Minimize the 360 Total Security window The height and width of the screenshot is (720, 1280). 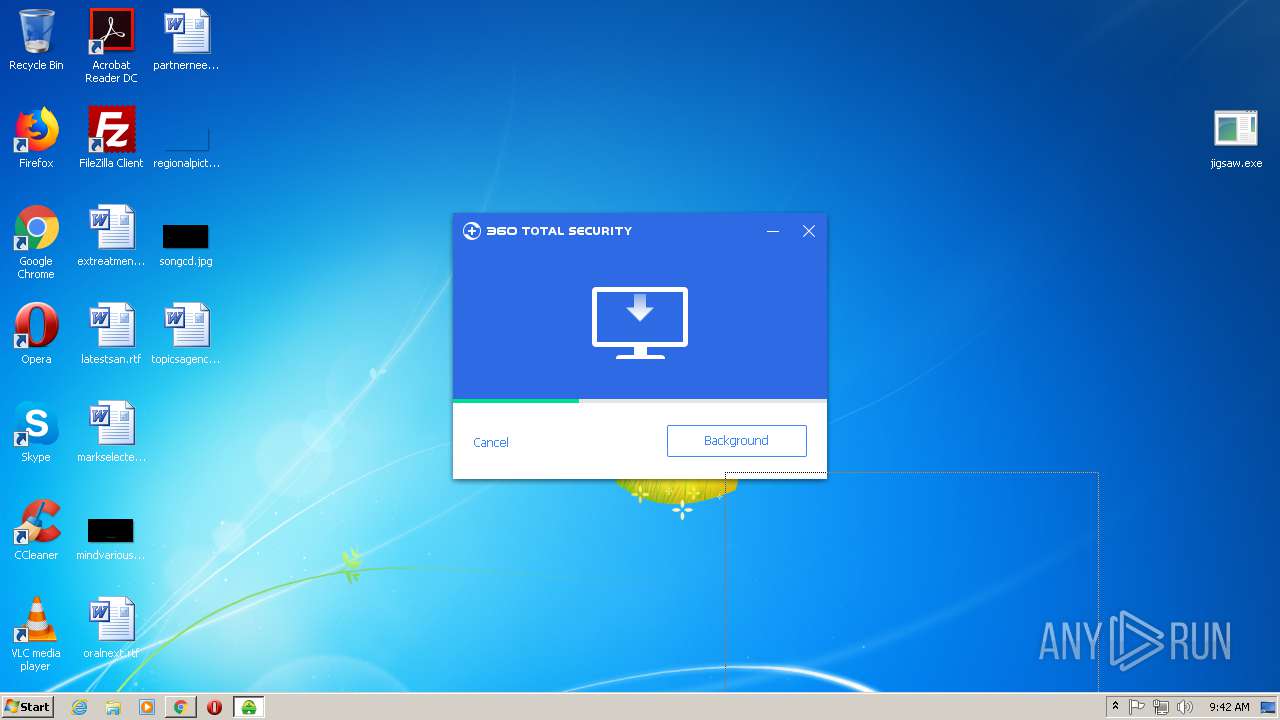(773, 231)
